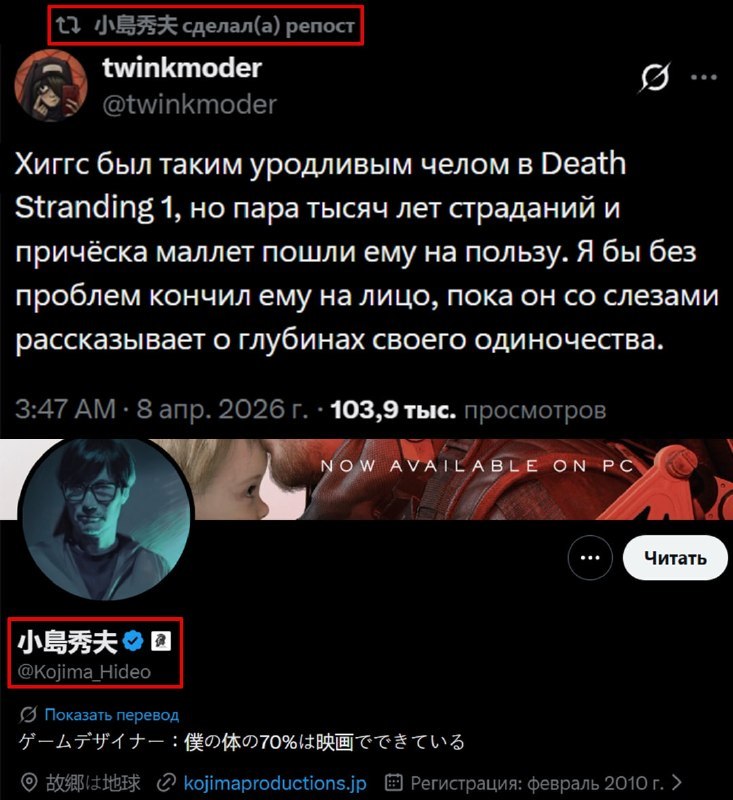
Task: Open the Grok icon on the tweet
Action: click(654, 78)
